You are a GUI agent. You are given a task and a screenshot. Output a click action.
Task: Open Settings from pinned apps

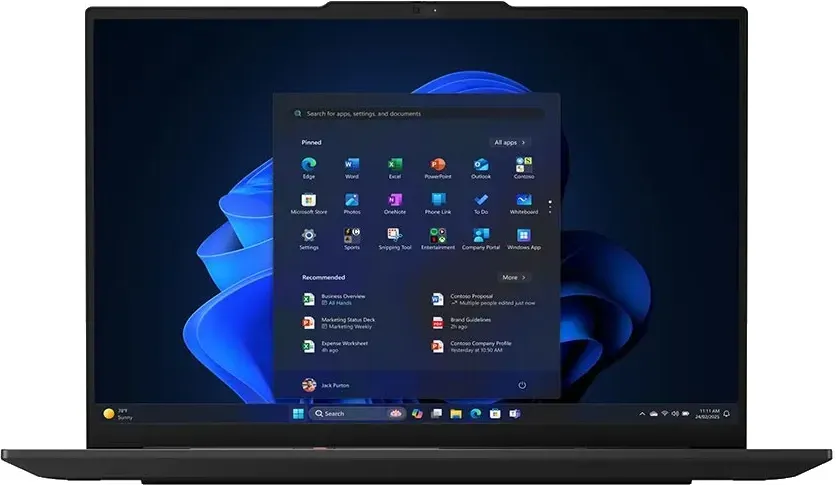click(309, 239)
